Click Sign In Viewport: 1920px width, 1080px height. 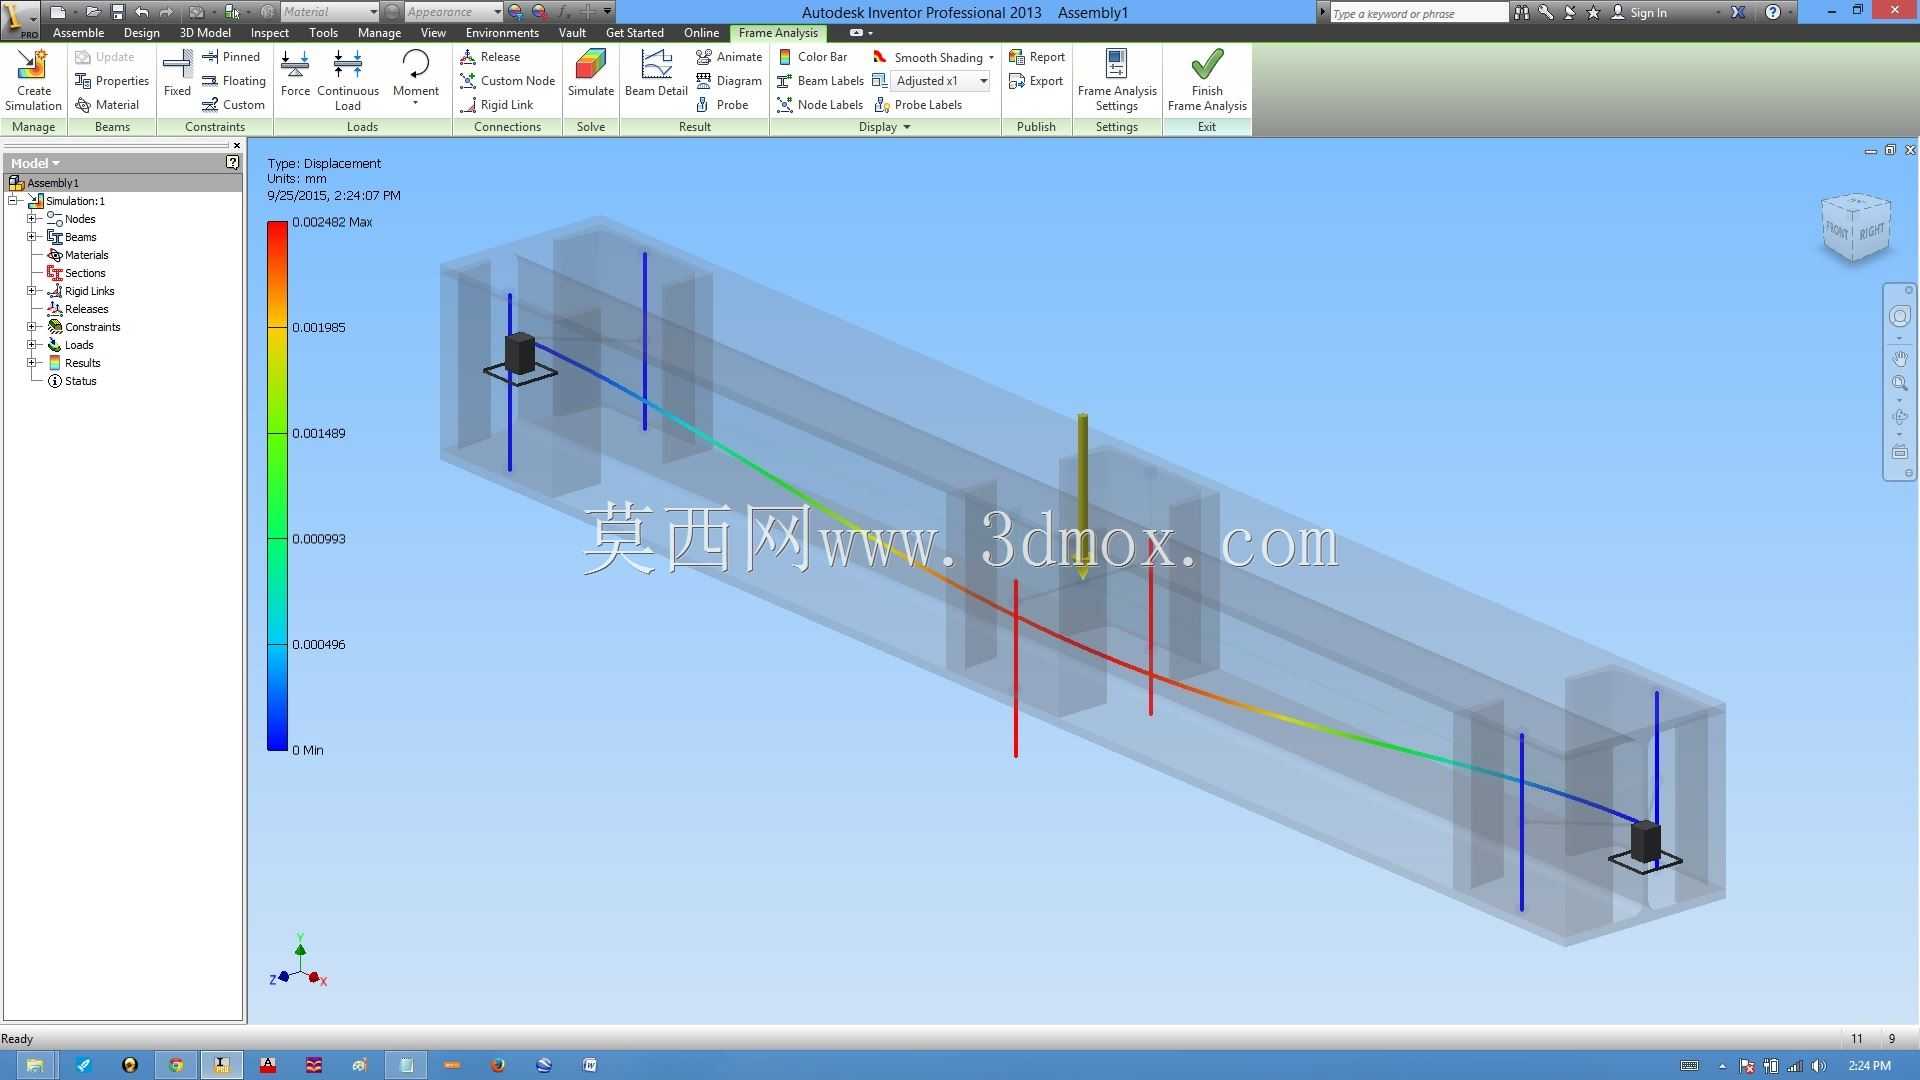point(1638,12)
